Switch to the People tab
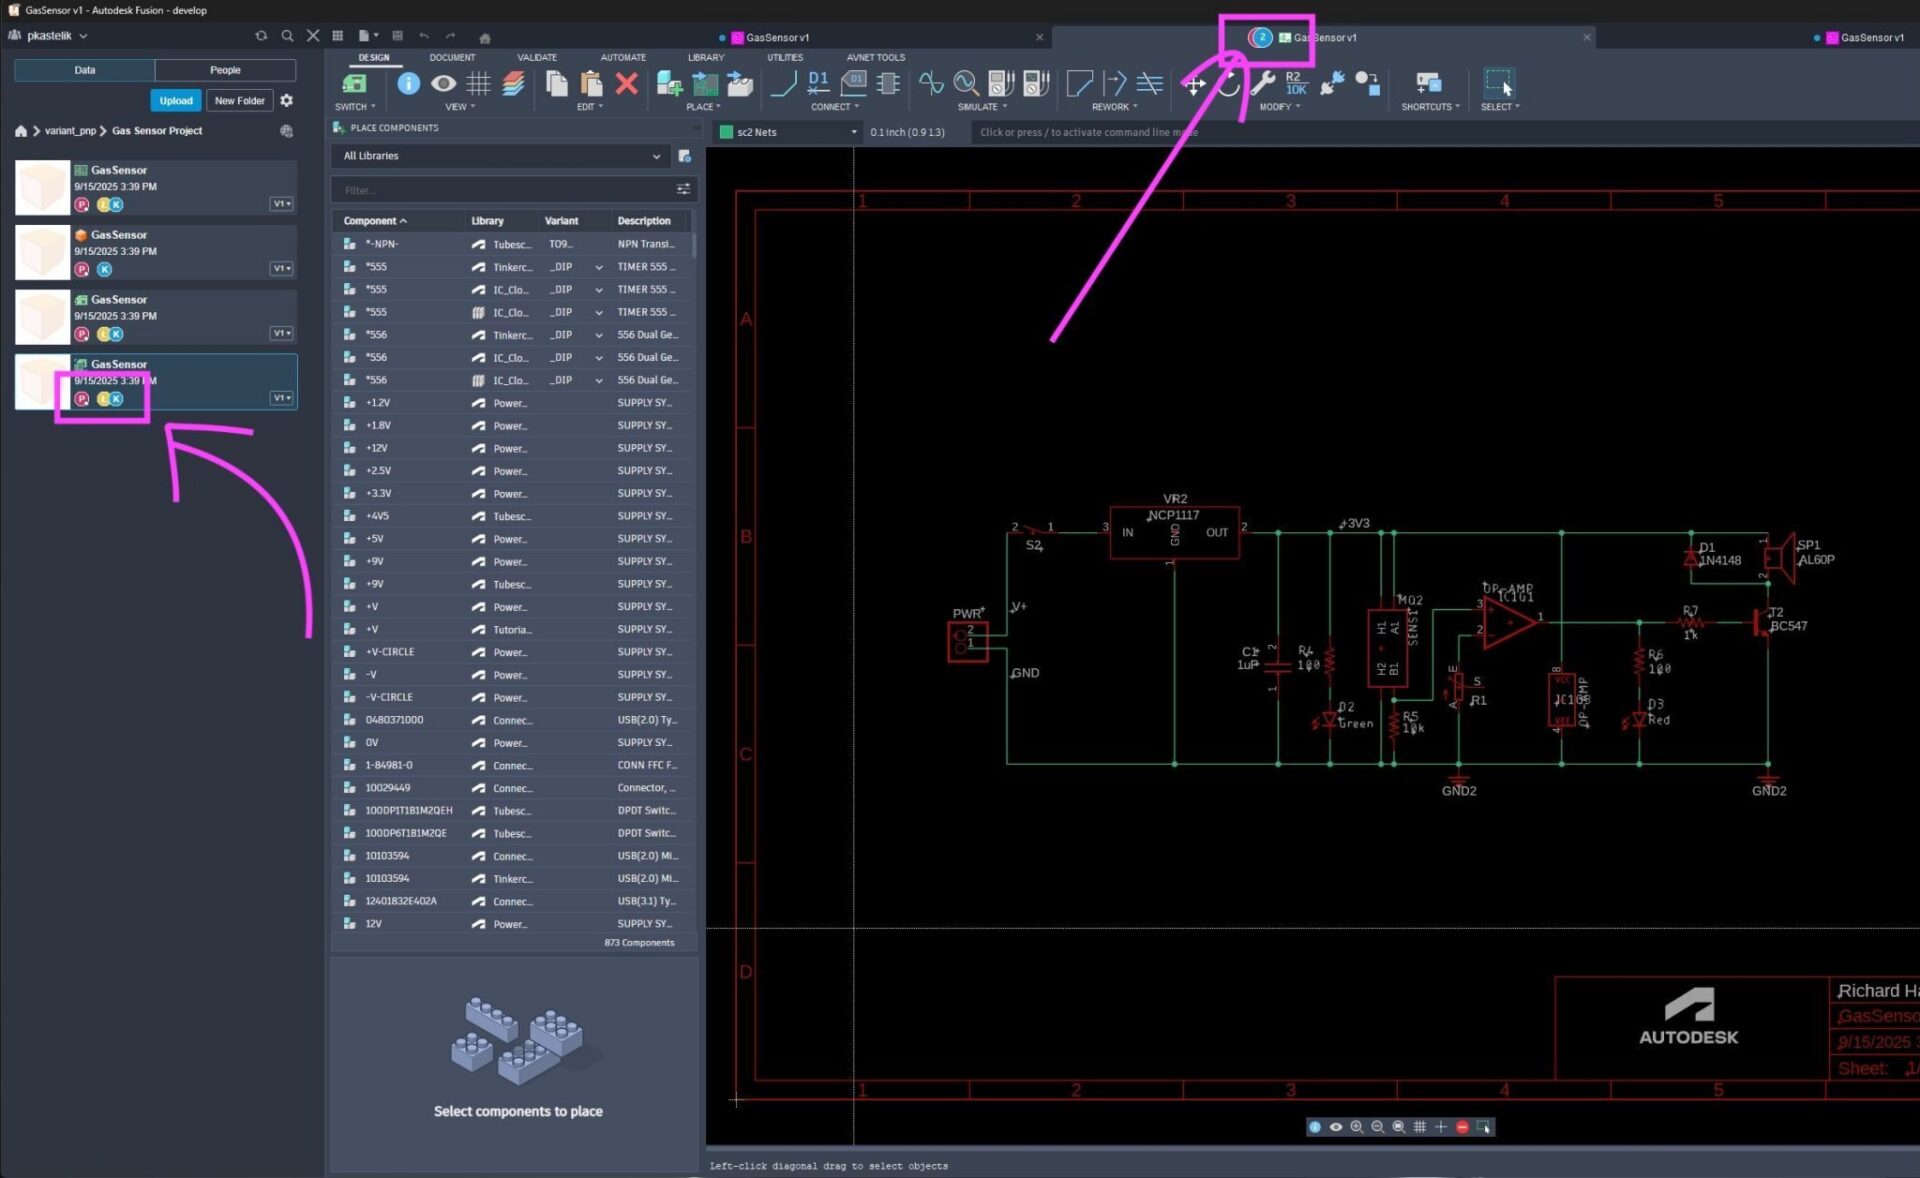The width and height of the screenshot is (1920, 1178). (225, 70)
